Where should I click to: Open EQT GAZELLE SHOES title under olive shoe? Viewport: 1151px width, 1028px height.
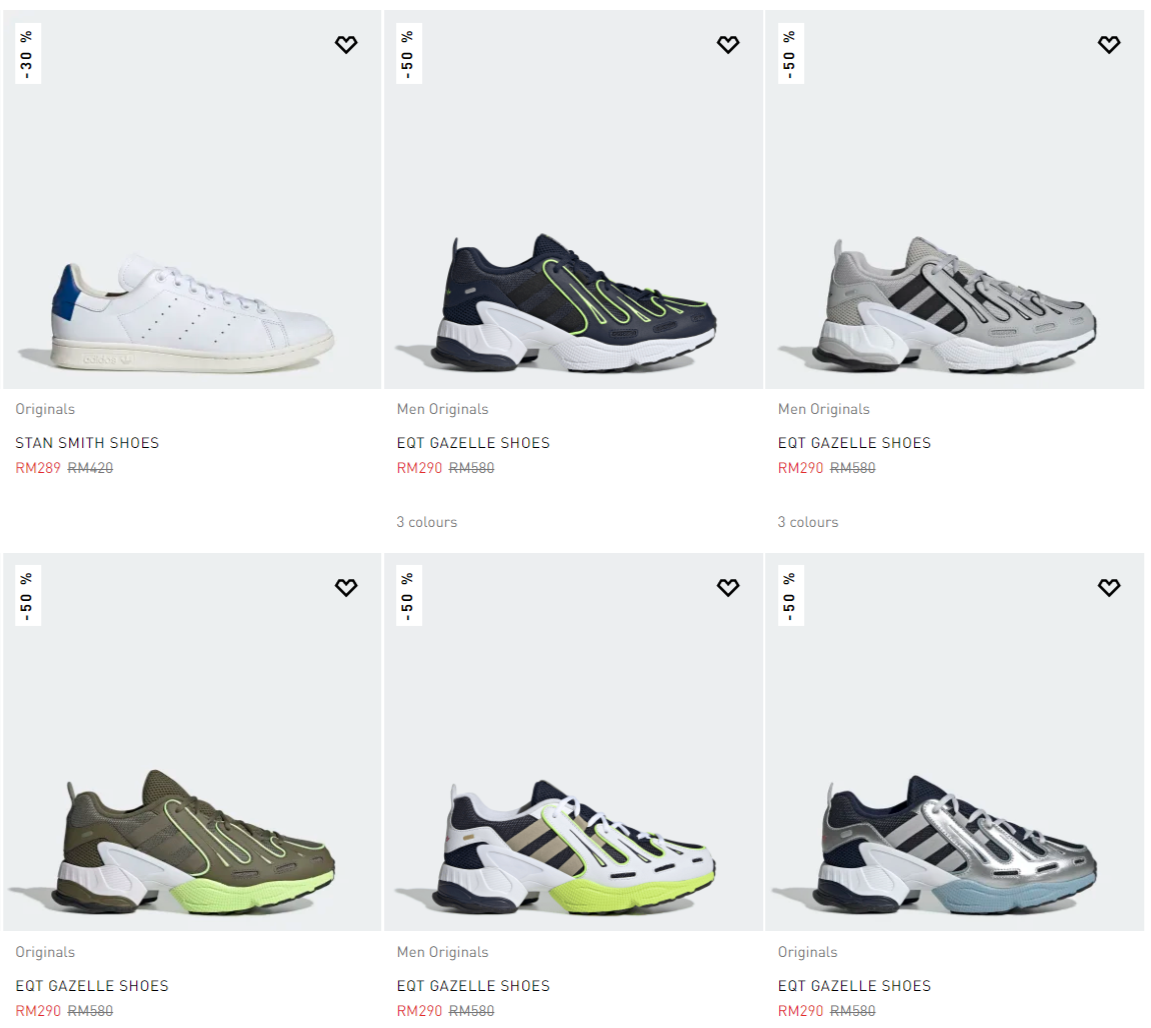pos(92,985)
